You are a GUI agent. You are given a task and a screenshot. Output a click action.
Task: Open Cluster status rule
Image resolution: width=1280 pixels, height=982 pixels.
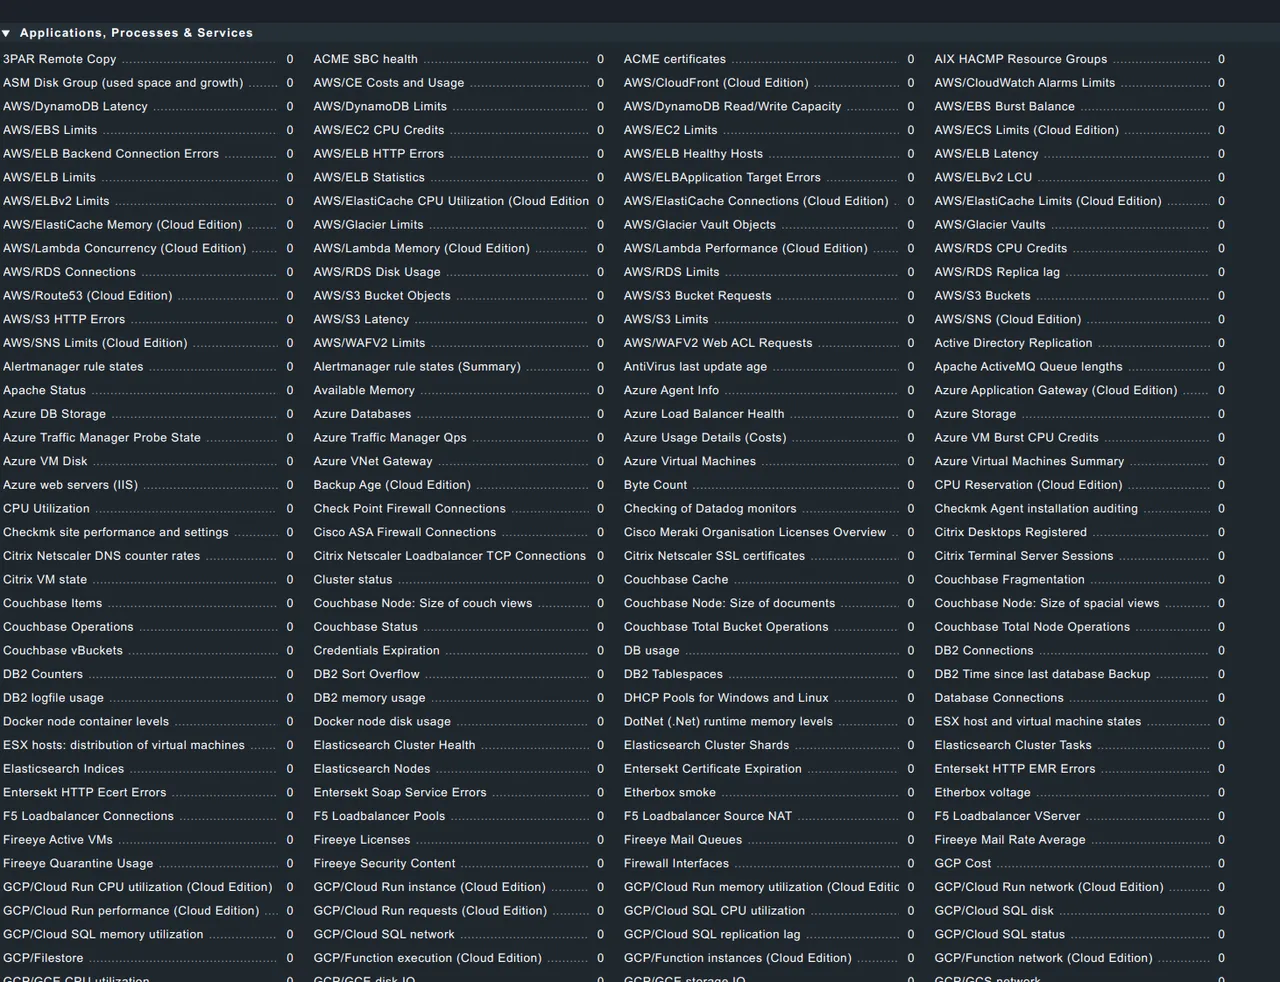[x=353, y=580]
